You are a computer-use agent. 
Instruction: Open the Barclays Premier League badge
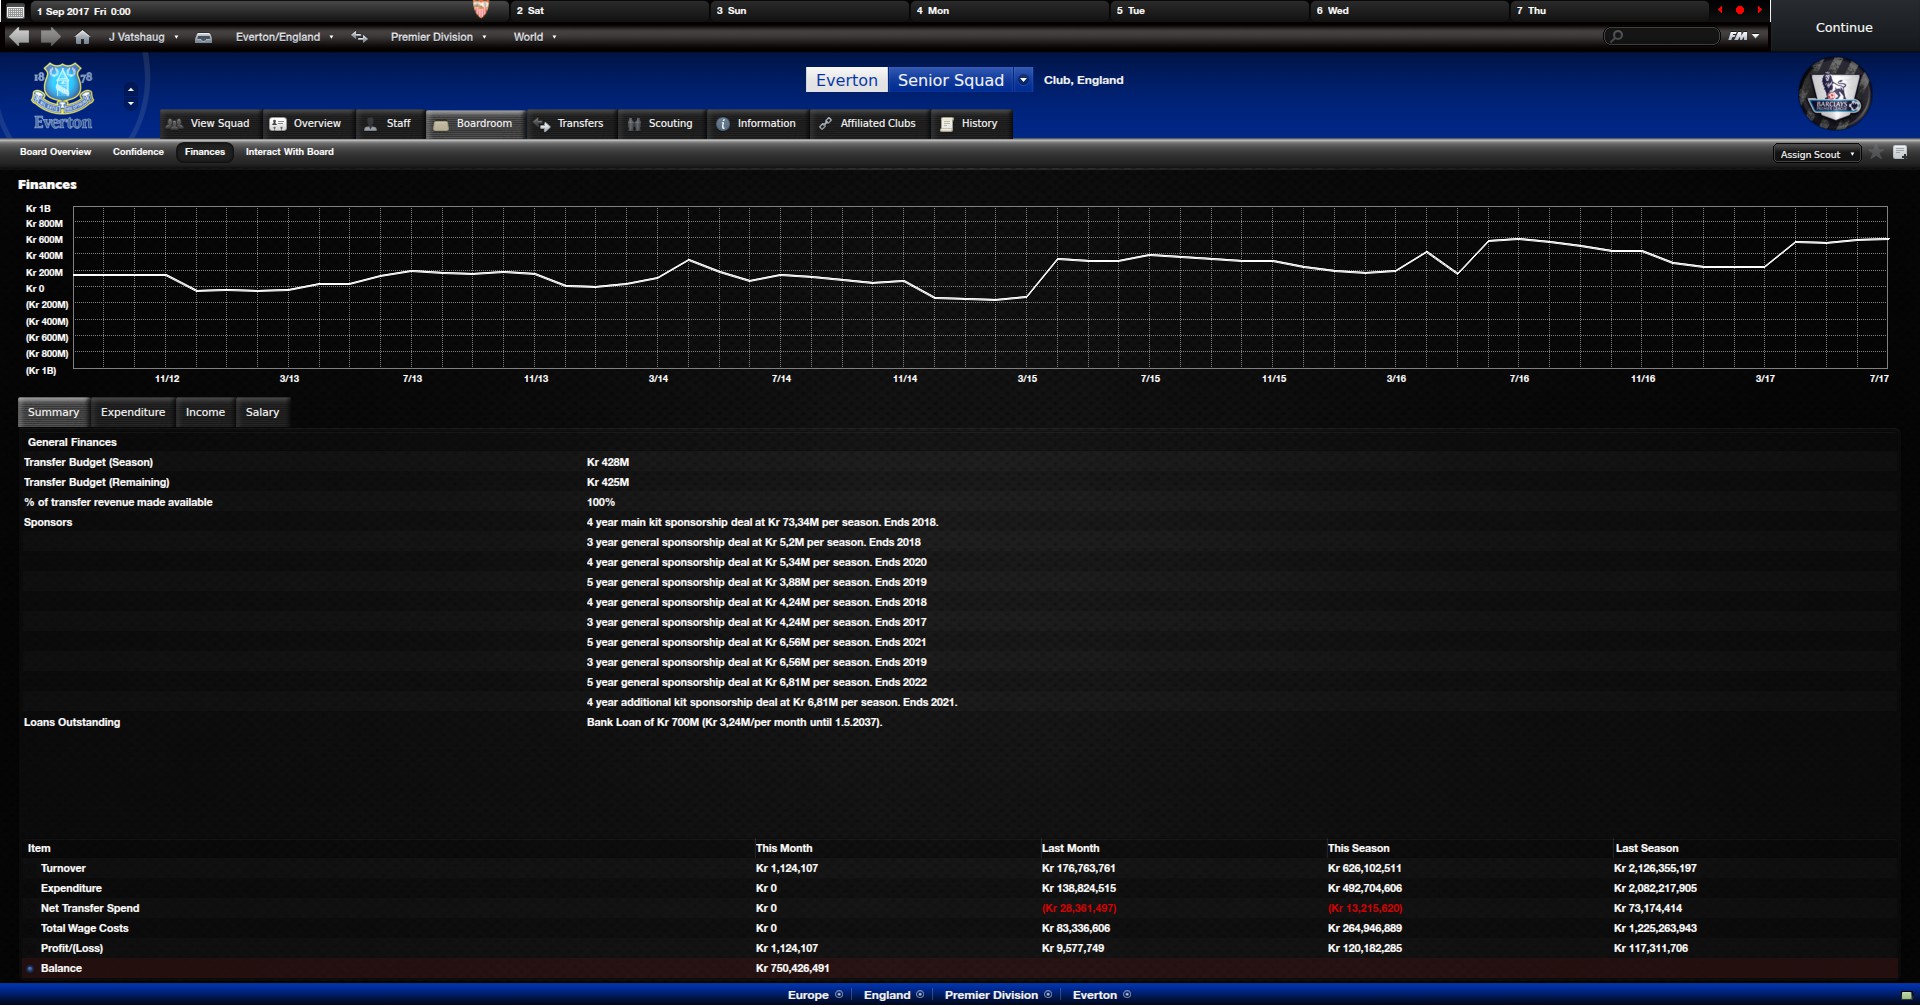click(1835, 95)
